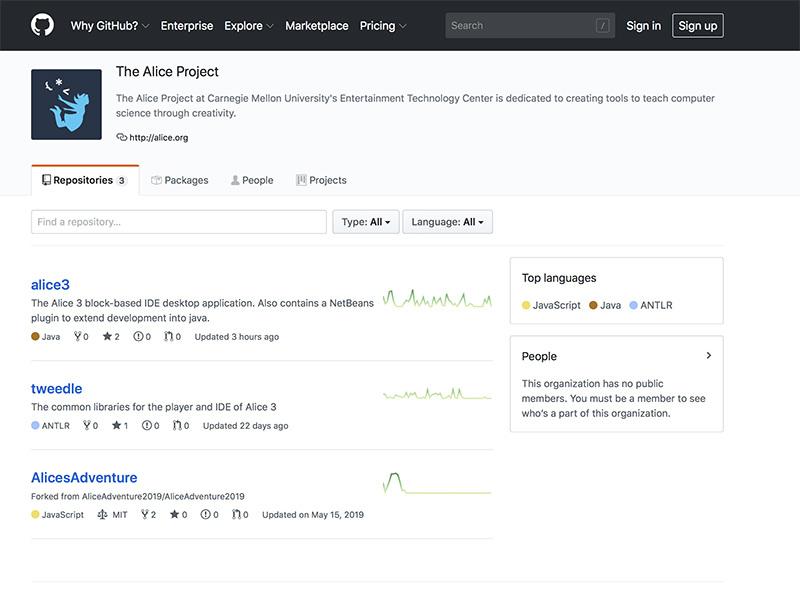Click the star icon on tweedle
Screen dimensions: 800x600
[116, 425]
